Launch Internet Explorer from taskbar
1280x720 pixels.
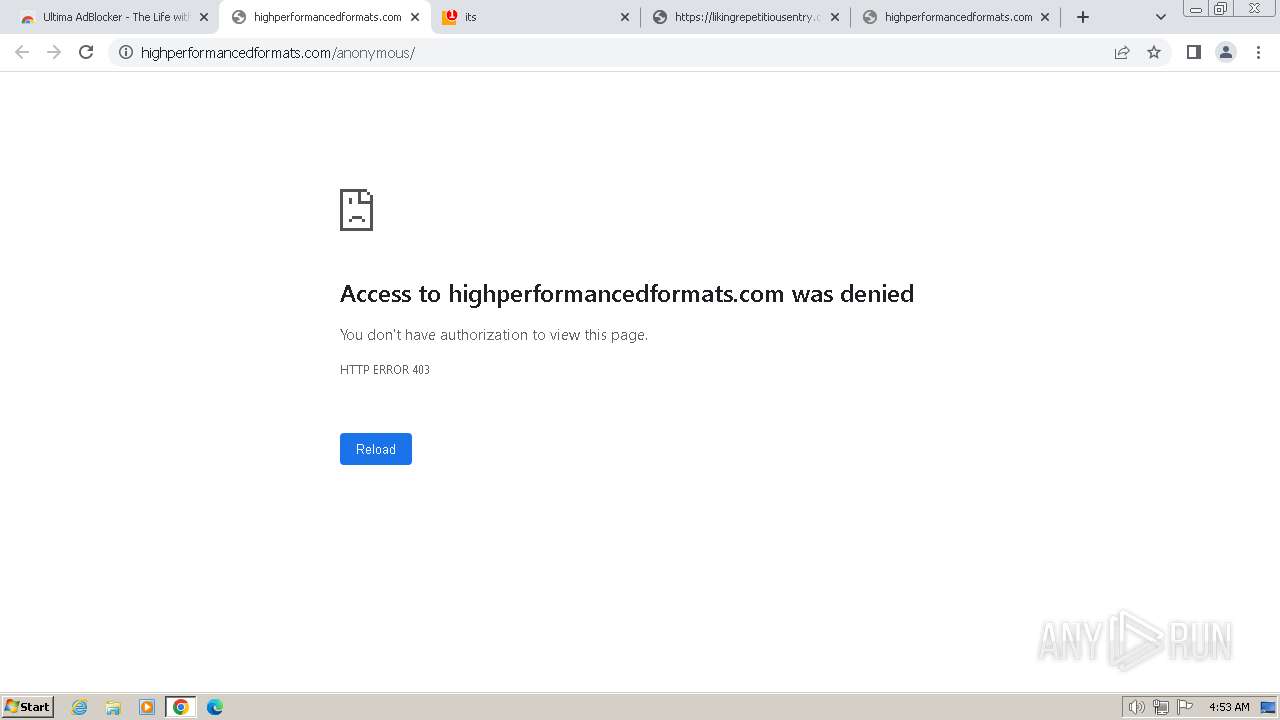point(80,707)
